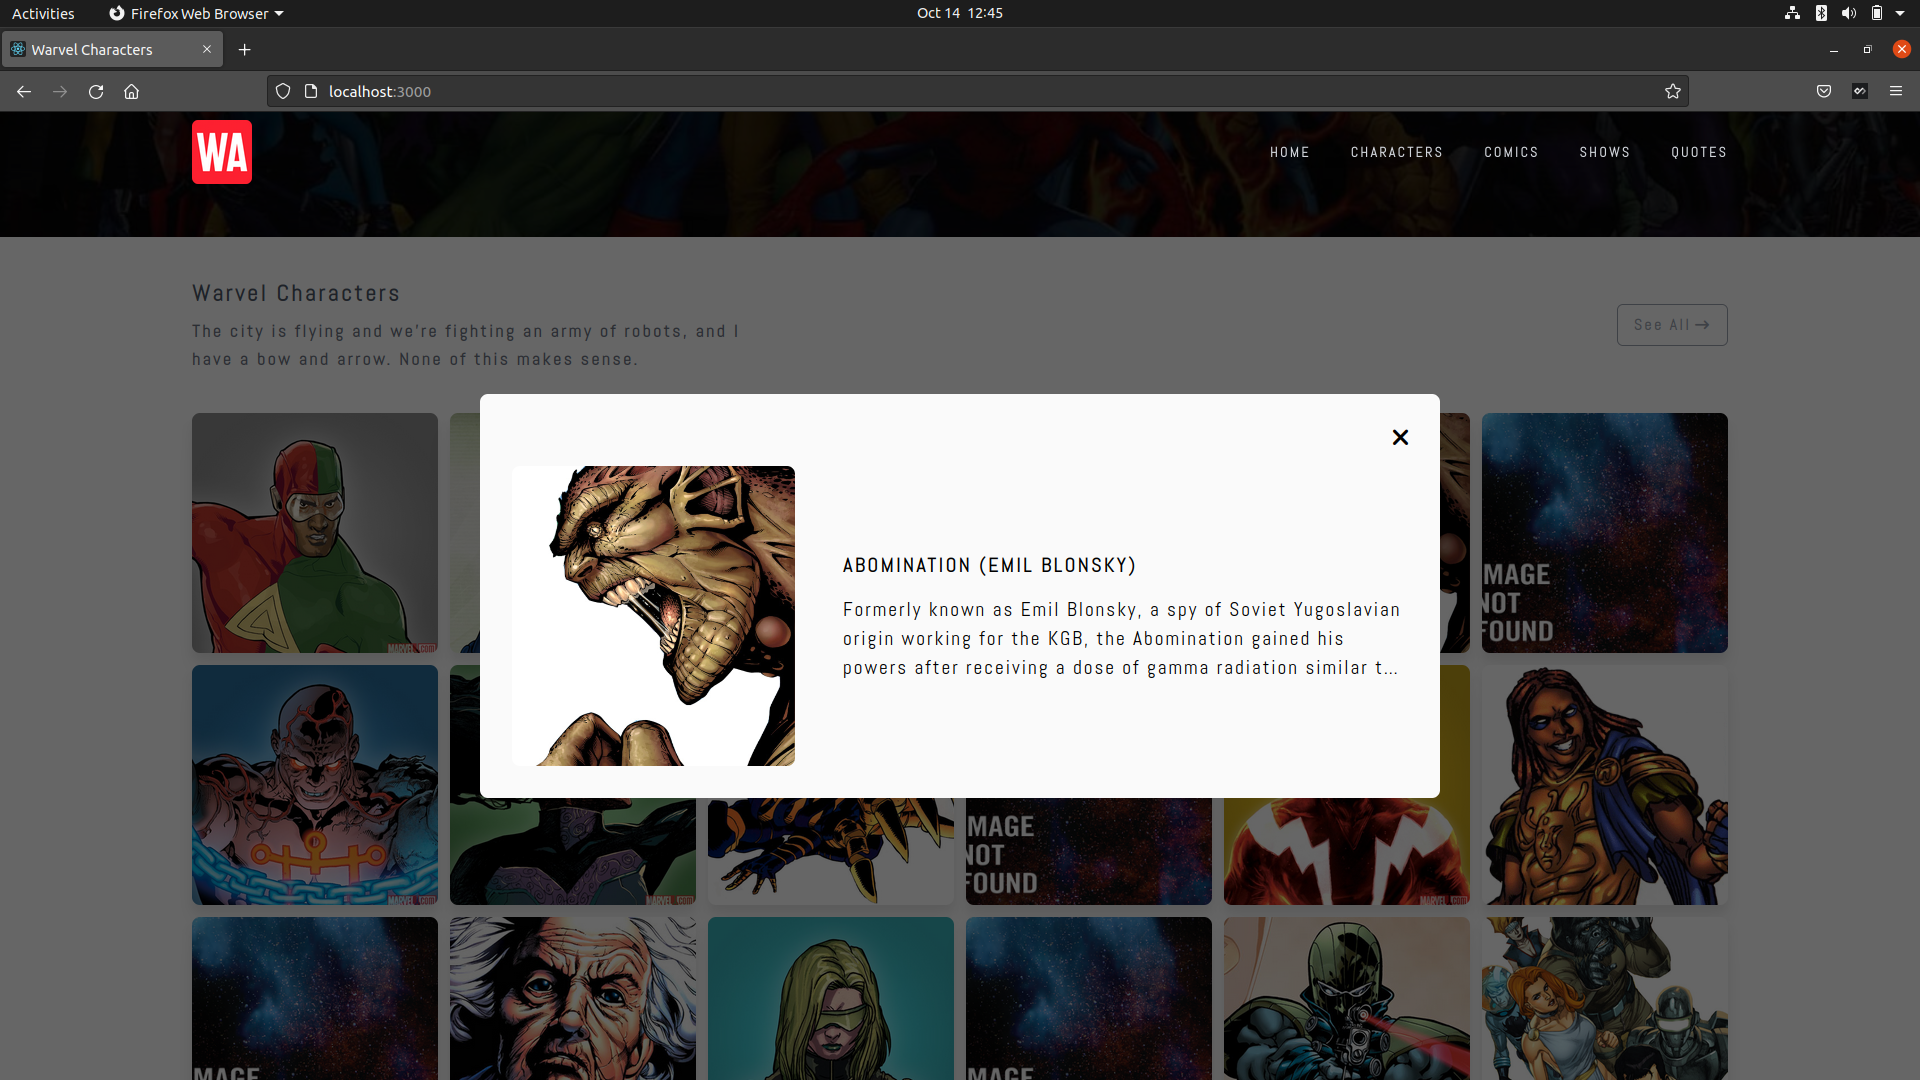Click the See All button
Screen dimensions: 1920x1080
[1671, 325]
